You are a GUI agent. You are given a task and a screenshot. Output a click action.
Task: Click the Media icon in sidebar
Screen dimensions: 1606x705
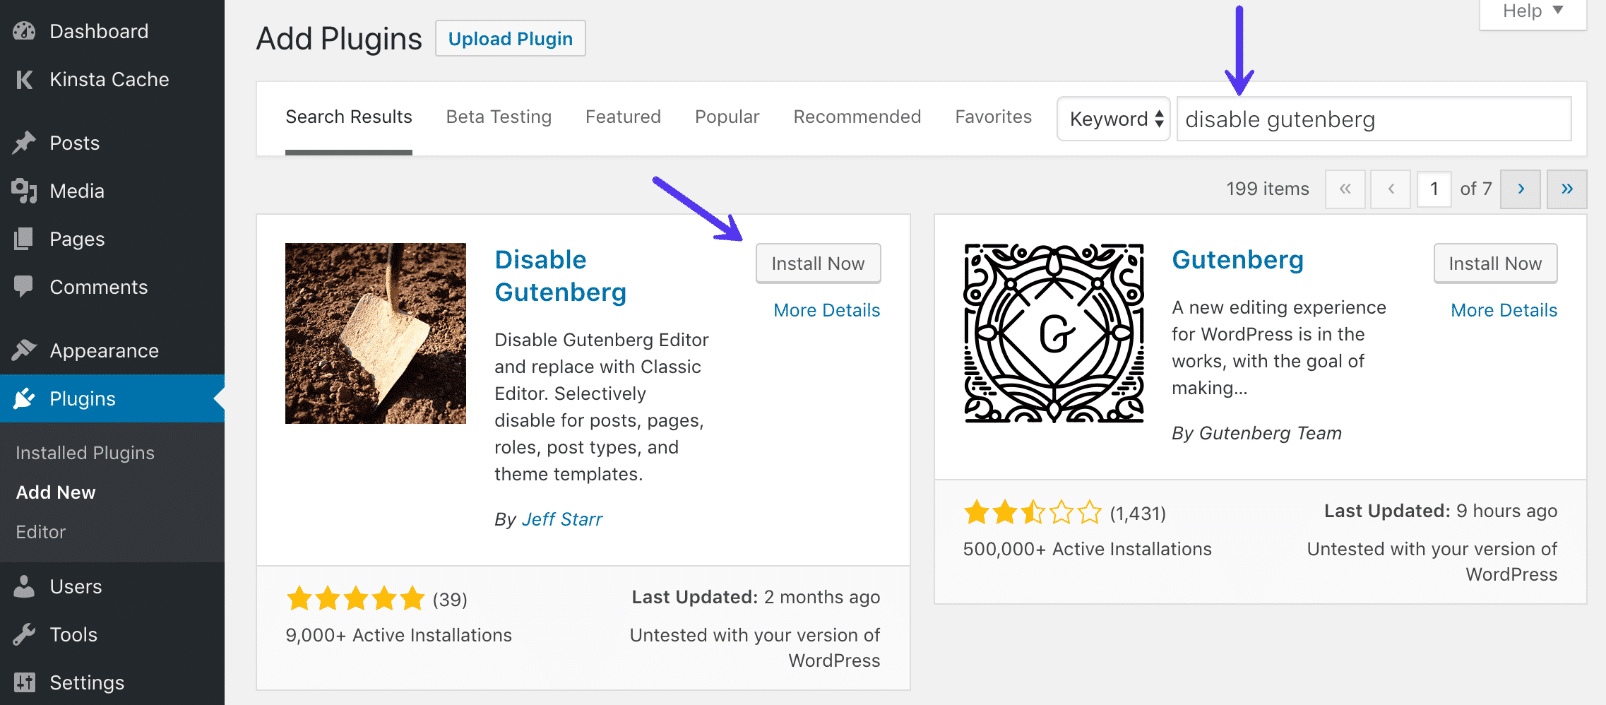tap(23, 191)
